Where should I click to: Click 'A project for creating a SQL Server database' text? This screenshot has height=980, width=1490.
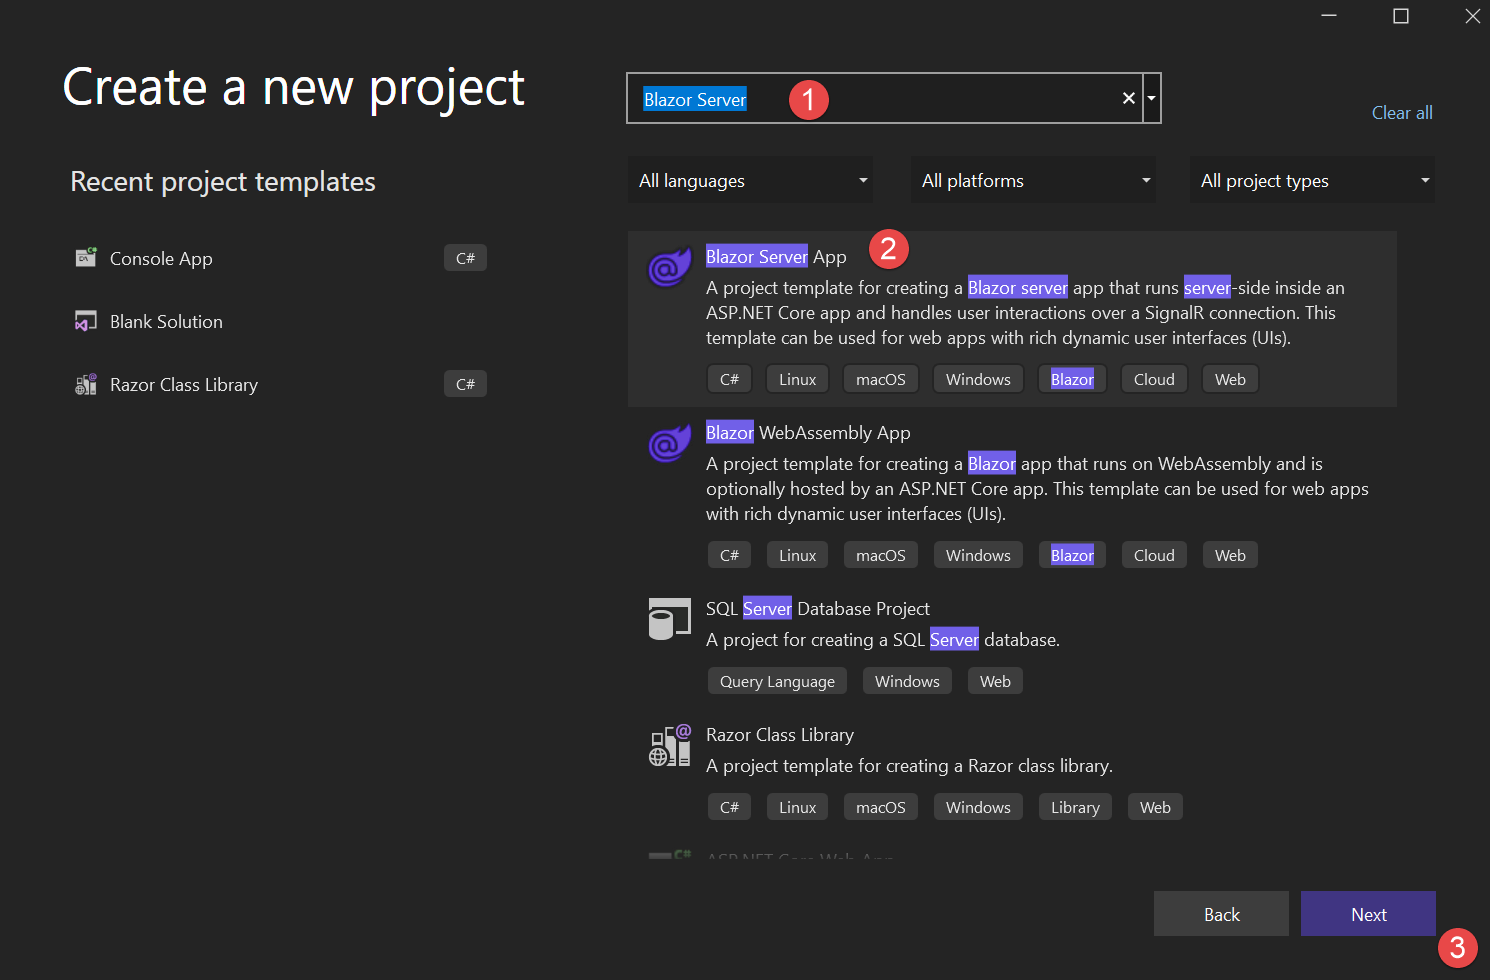tap(883, 640)
